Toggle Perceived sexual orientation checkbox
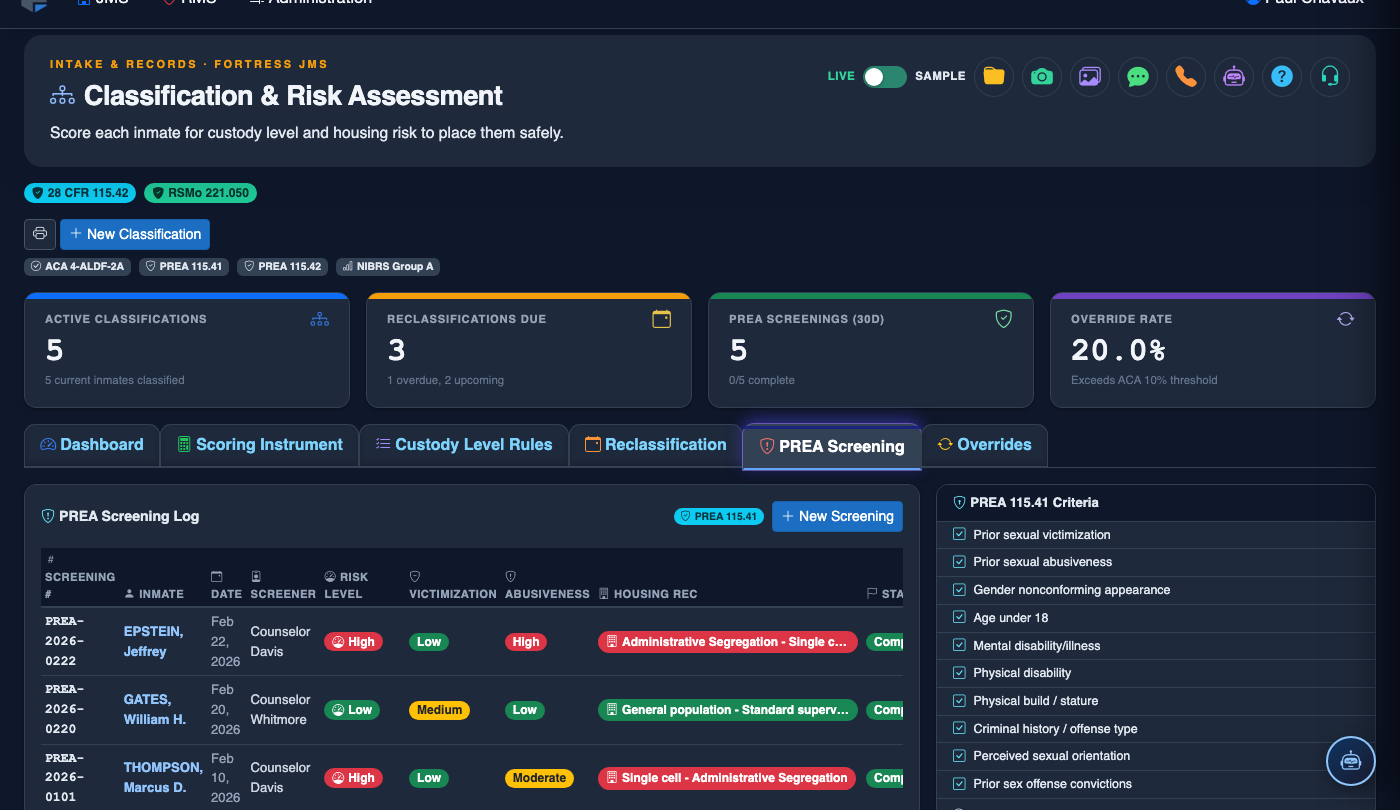The image size is (1400, 810). pyautogui.click(x=960, y=756)
